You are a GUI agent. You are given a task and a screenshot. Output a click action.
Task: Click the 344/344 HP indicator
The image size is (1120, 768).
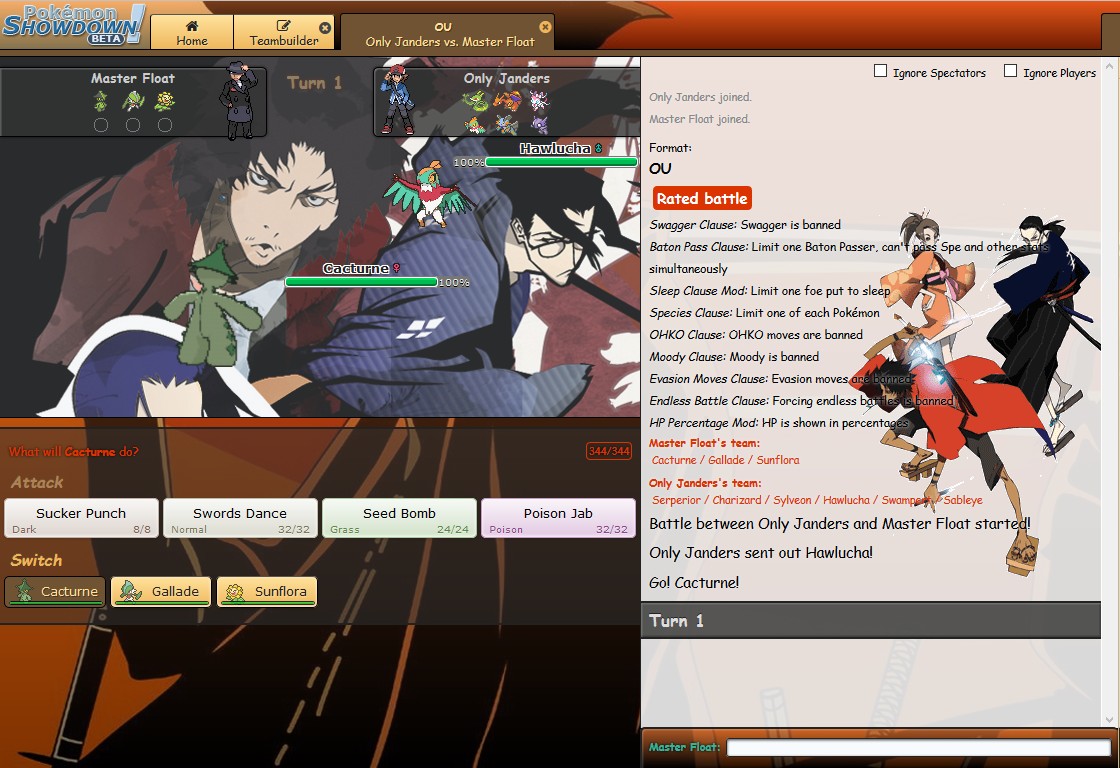pos(609,452)
